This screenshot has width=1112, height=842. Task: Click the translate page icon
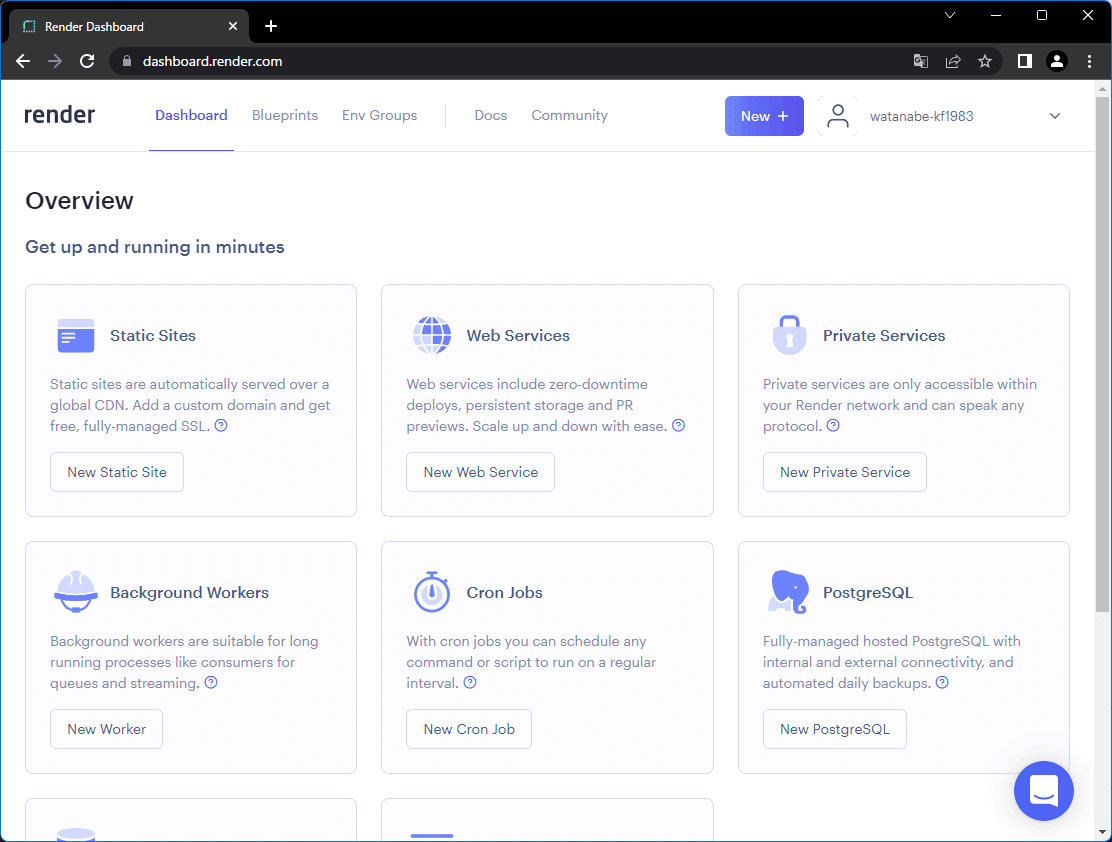921,61
